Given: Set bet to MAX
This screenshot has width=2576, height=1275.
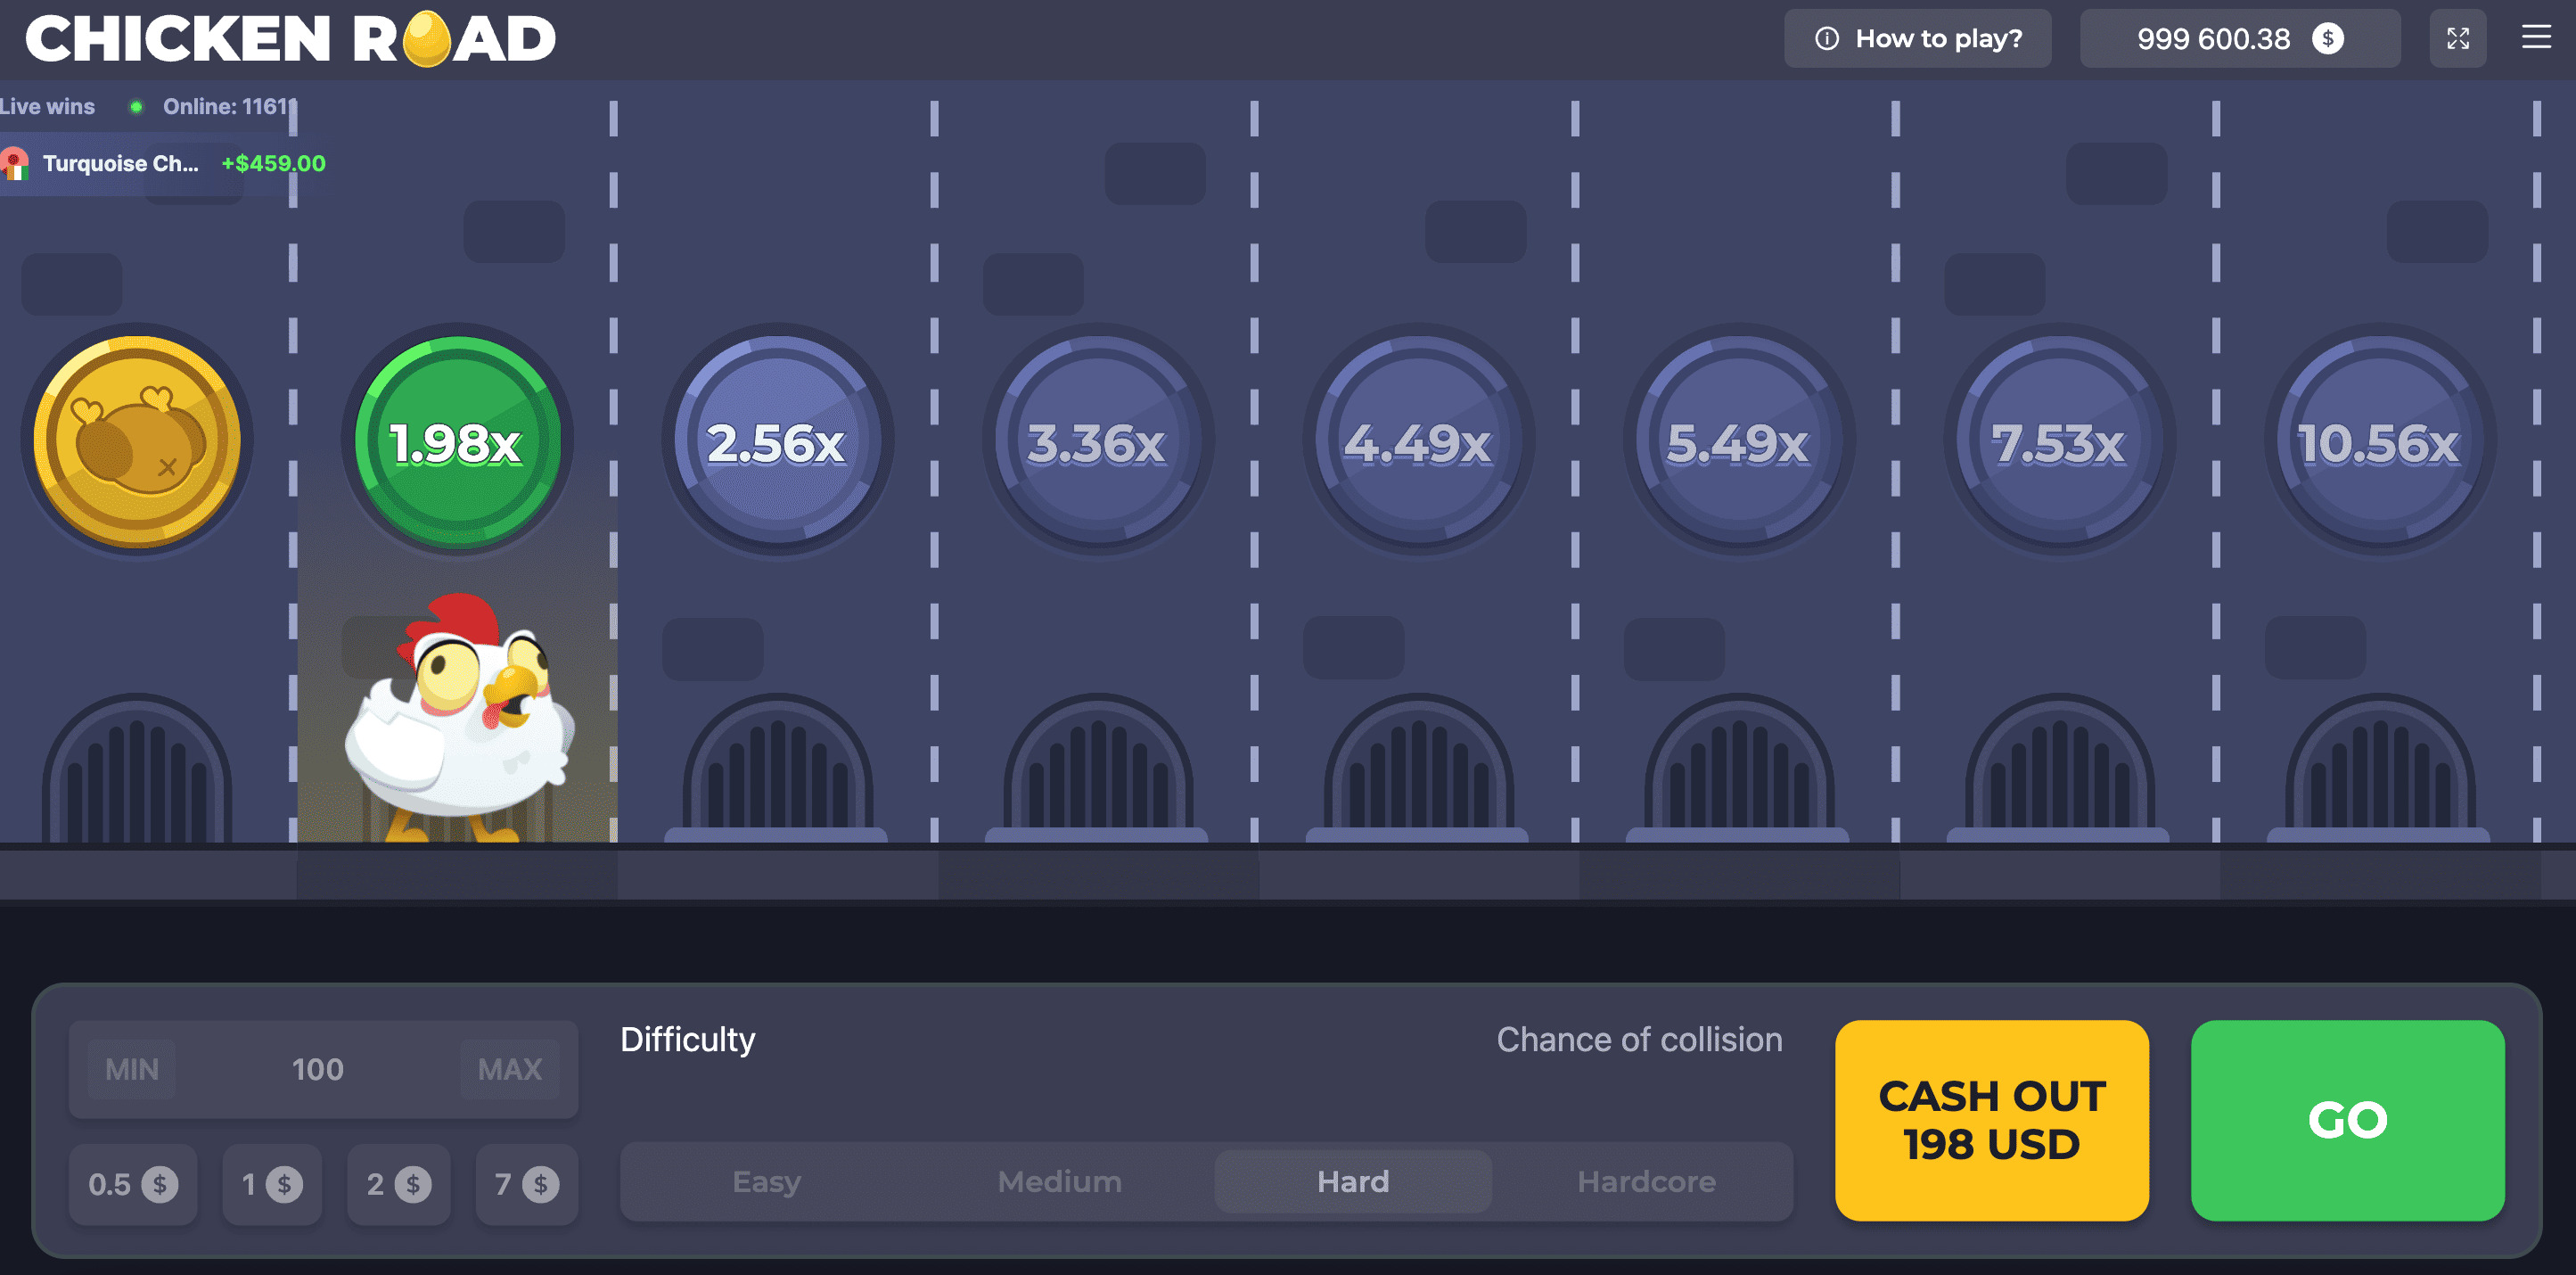Looking at the screenshot, I should click(509, 1069).
